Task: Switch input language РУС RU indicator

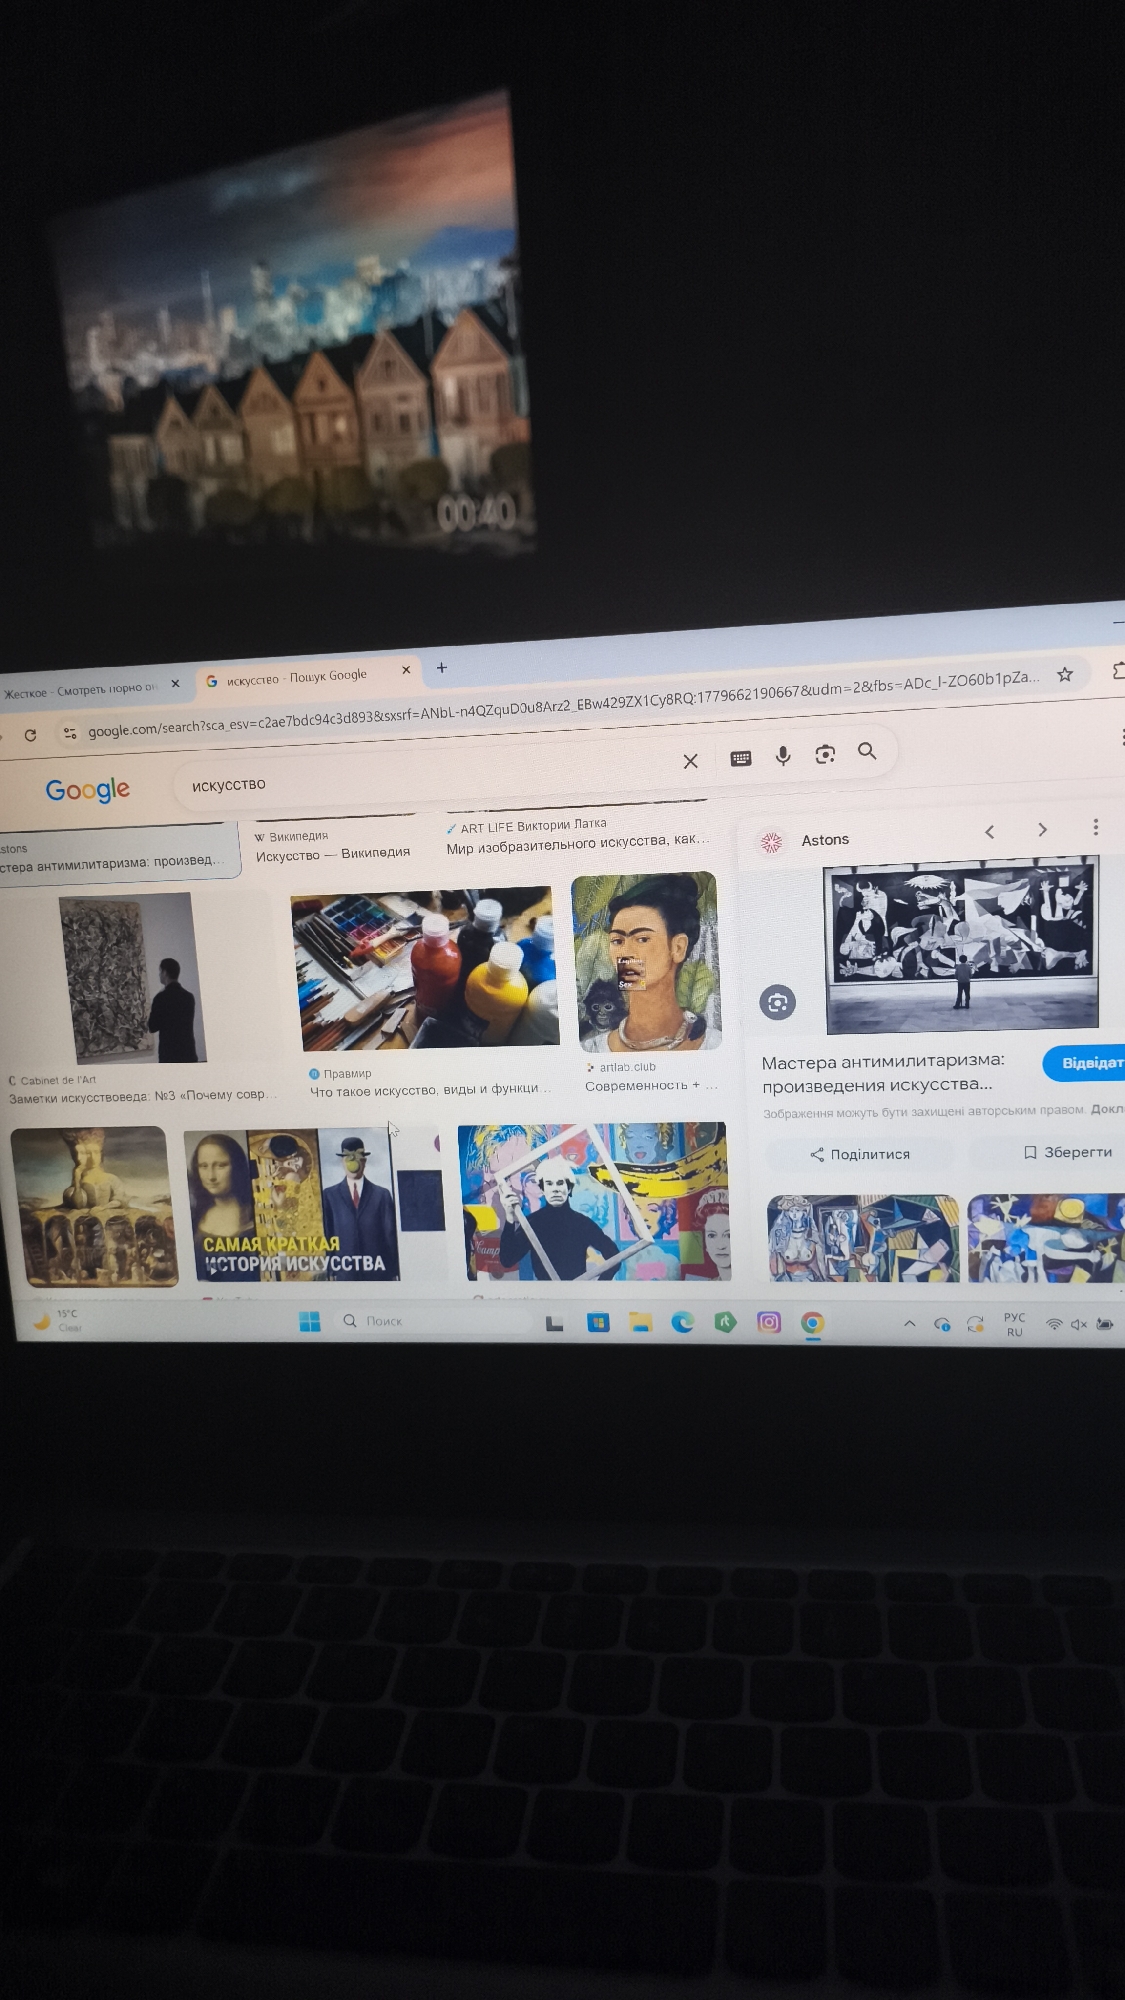Action: 1014,1324
